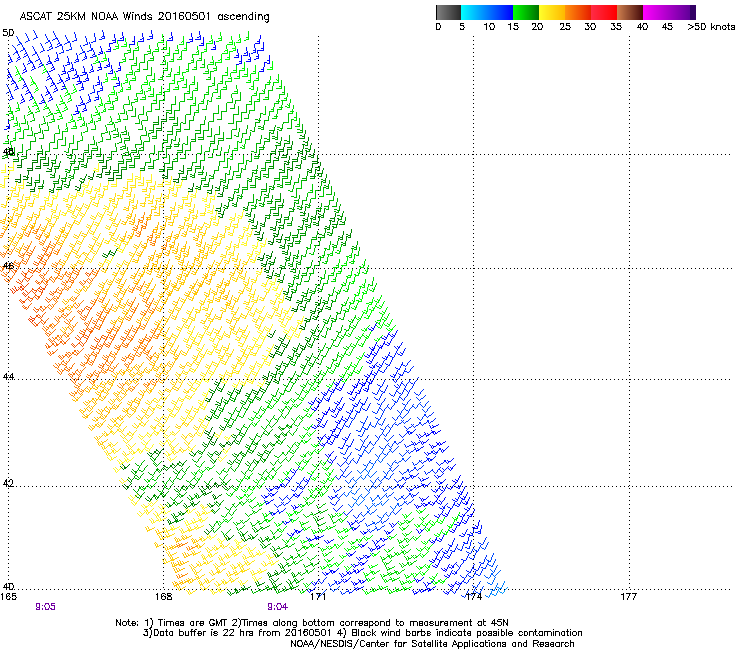Click the purple time stamp '9:05'
The height and width of the screenshot is (650, 740).
pyautogui.click(x=45, y=607)
